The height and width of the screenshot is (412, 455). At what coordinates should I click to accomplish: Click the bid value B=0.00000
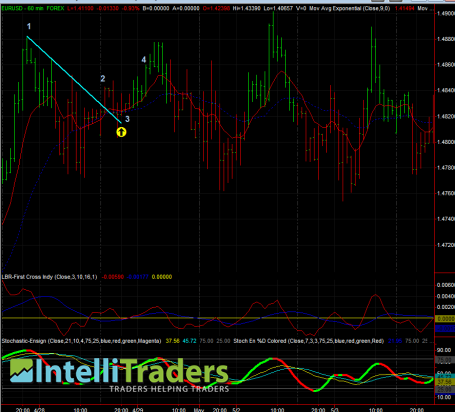point(156,8)
